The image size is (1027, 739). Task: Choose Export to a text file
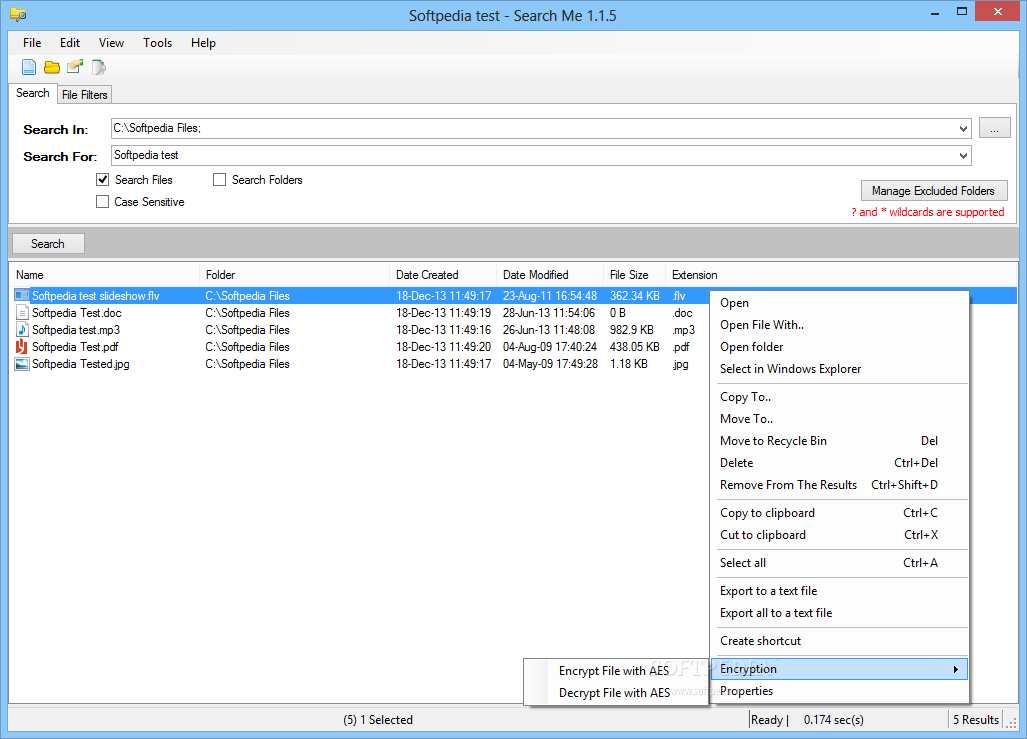pos(839,591)
